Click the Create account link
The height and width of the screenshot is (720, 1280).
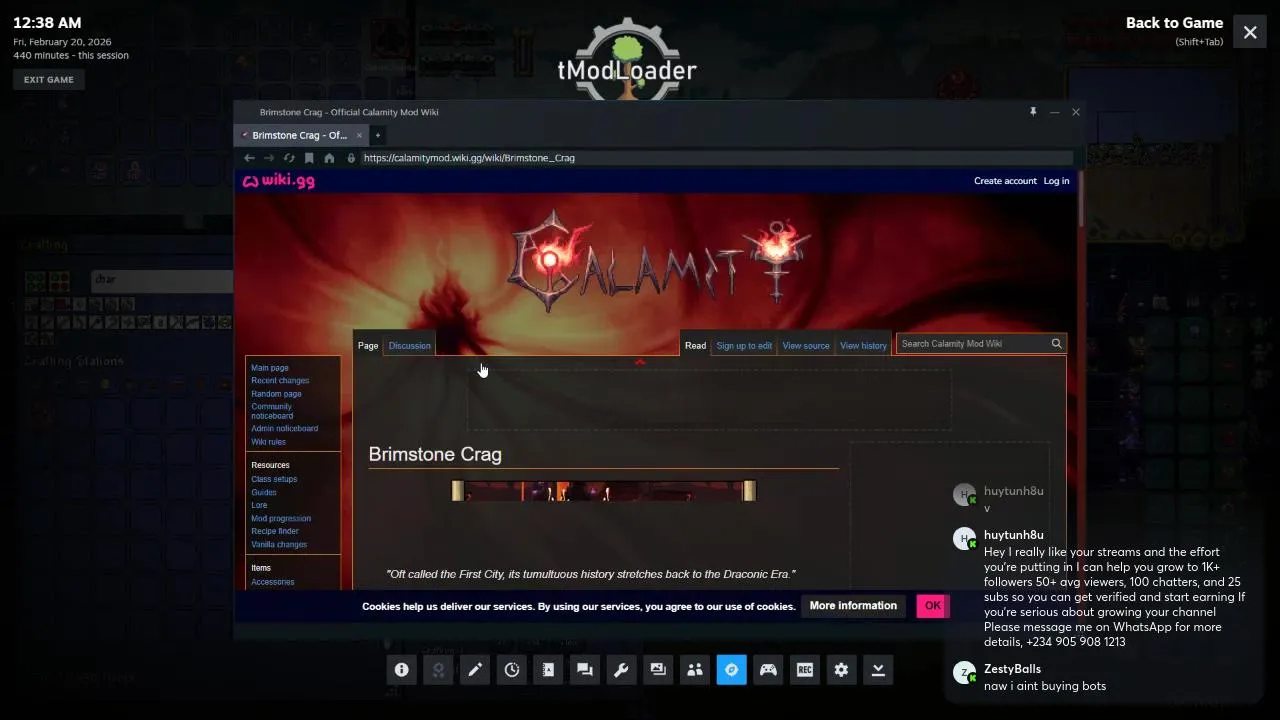[x=1005, y=181]
